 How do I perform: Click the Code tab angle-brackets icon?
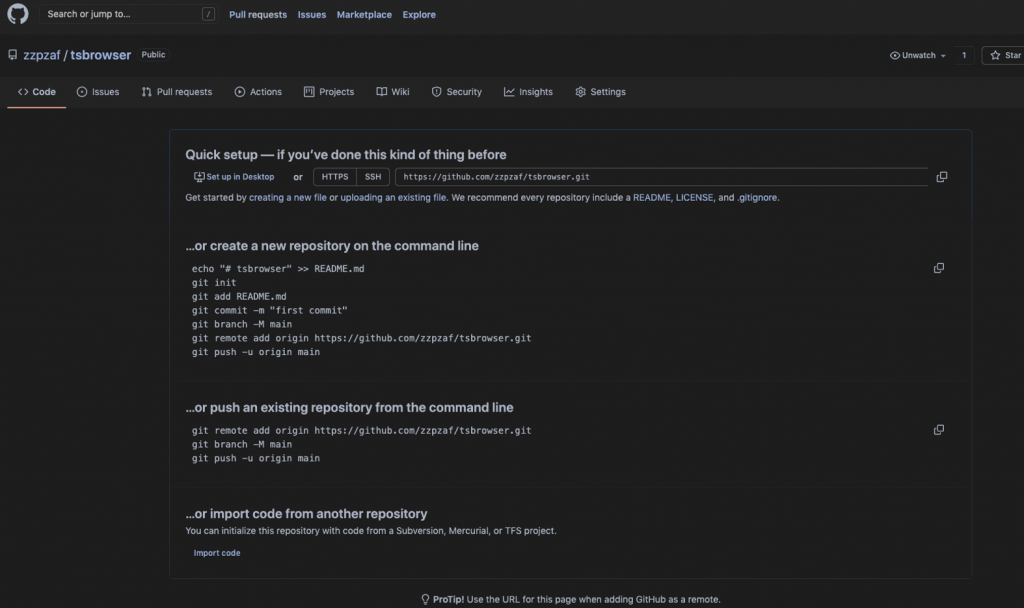[23, 92]
